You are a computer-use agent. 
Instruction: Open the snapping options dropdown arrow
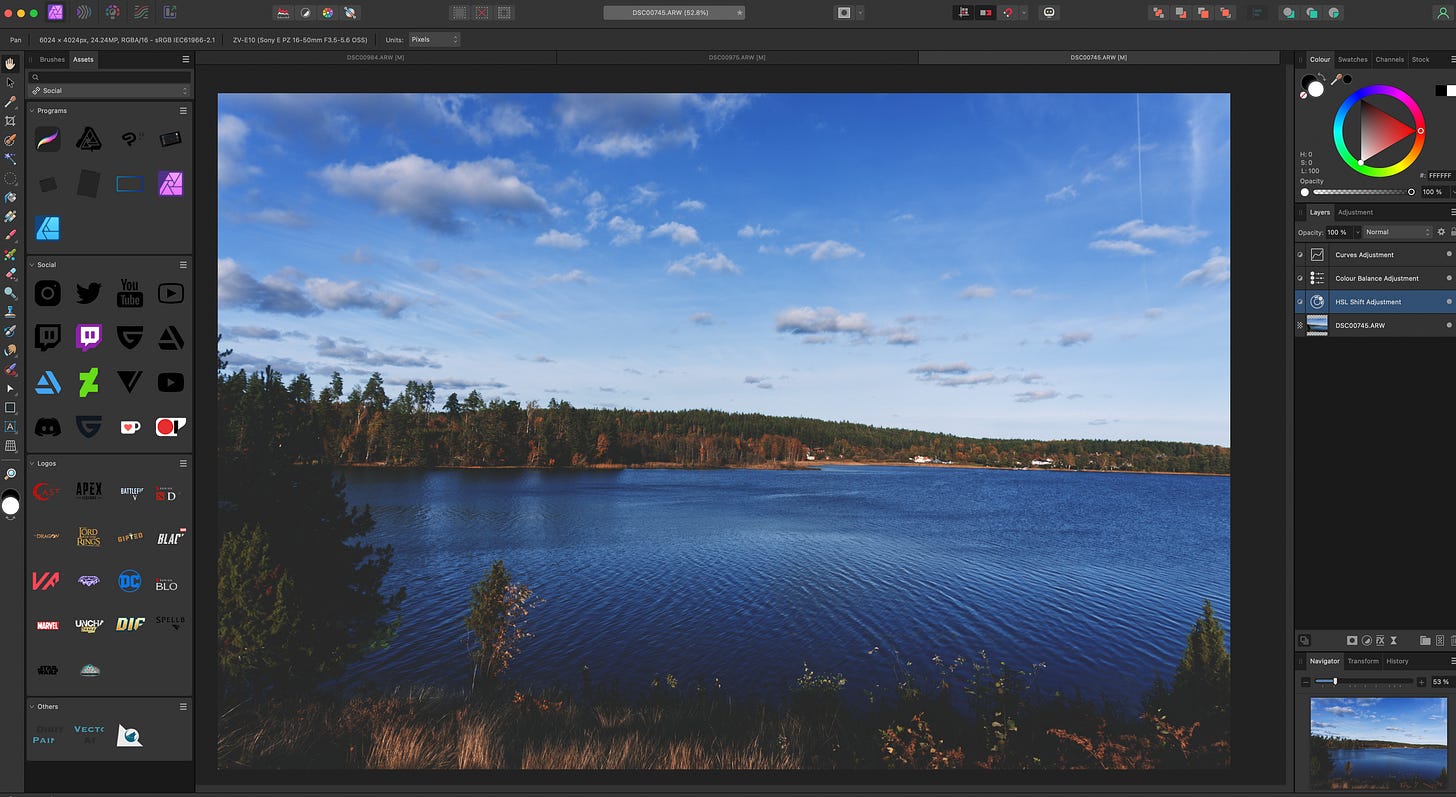pyautogui.click(x=1023, y=13)
